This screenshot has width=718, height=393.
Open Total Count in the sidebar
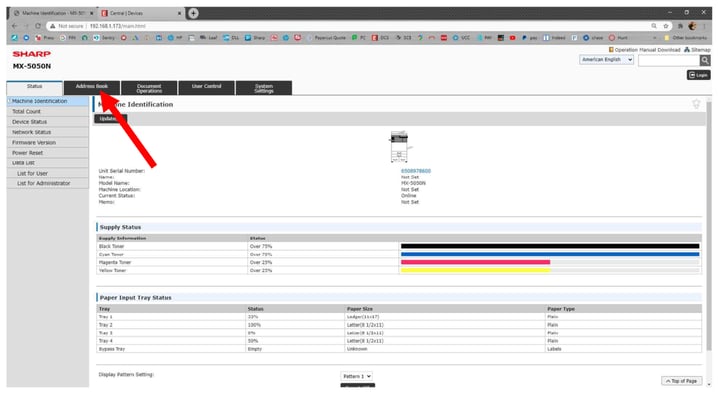[x=48, y=111]
